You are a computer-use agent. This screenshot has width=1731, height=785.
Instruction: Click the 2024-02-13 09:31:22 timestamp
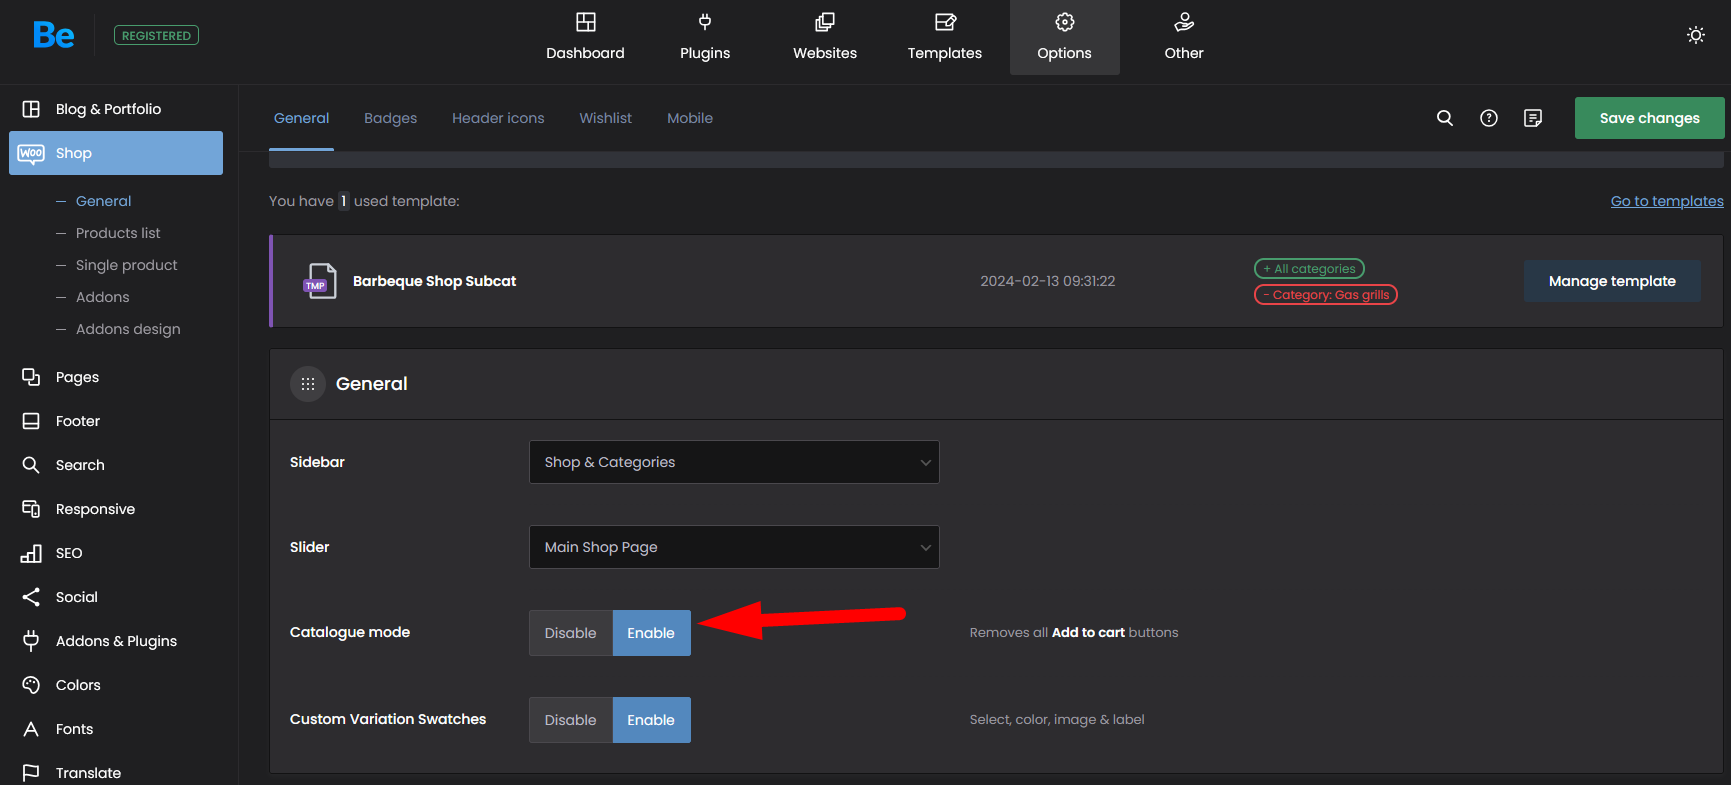pos(1048,281)
